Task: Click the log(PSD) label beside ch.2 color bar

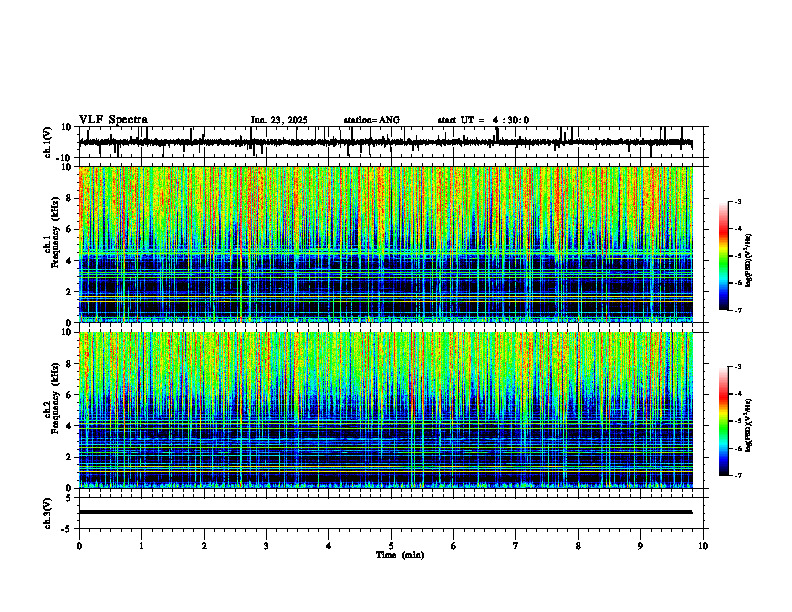Action: (749, 425)
